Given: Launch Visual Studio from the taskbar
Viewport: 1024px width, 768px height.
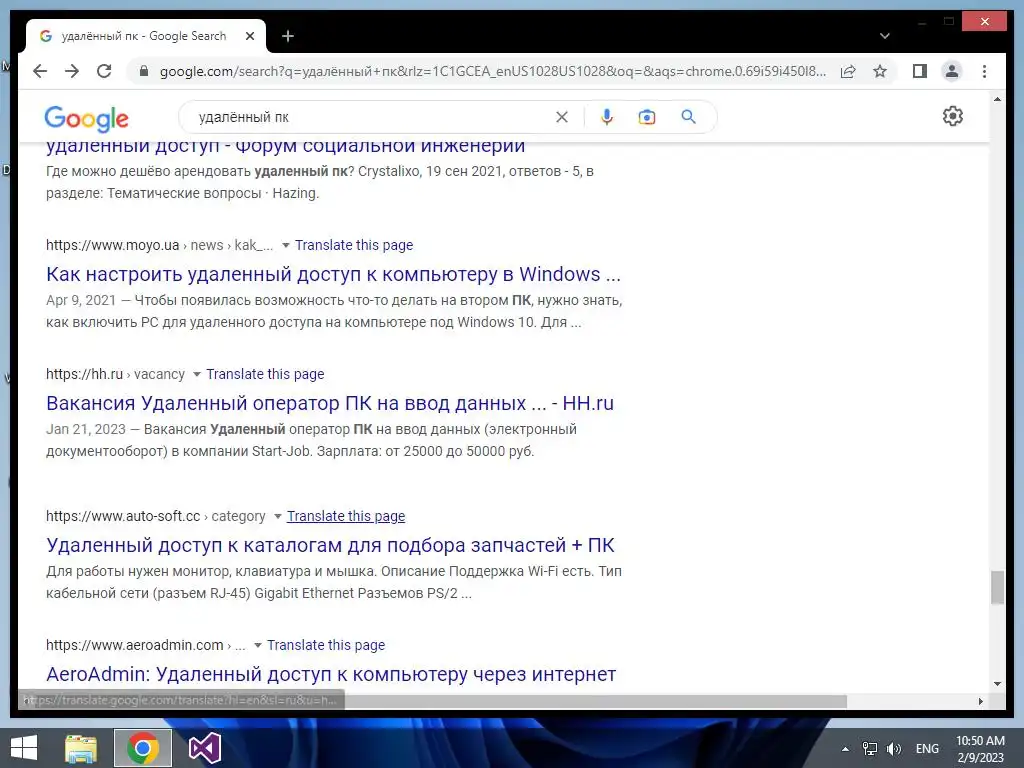Looking at the screenshot, I should point(205,748).
